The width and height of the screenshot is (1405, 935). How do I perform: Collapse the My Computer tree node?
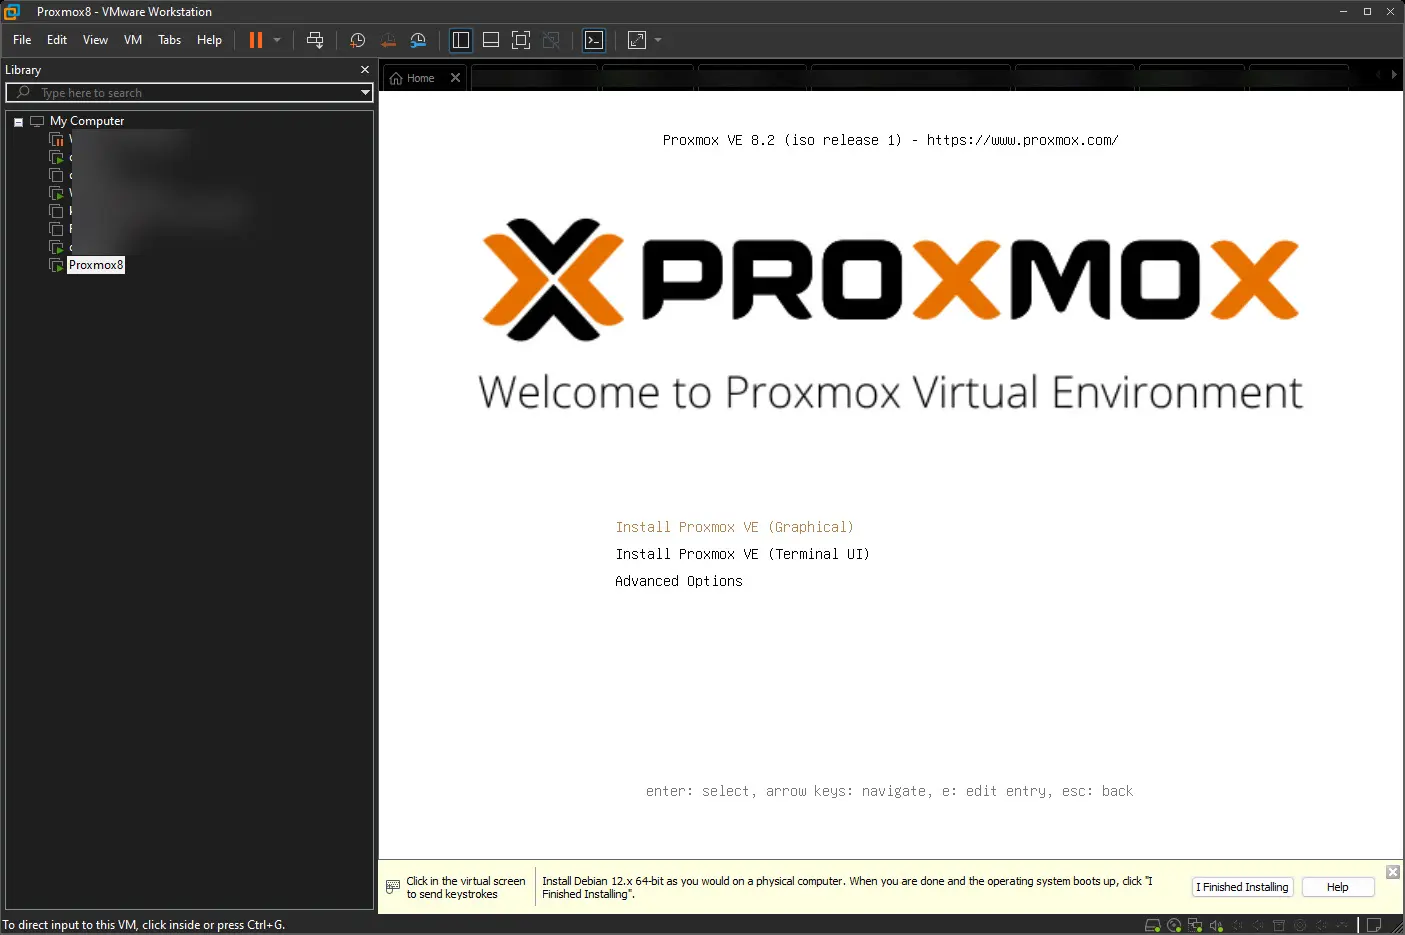18,122
